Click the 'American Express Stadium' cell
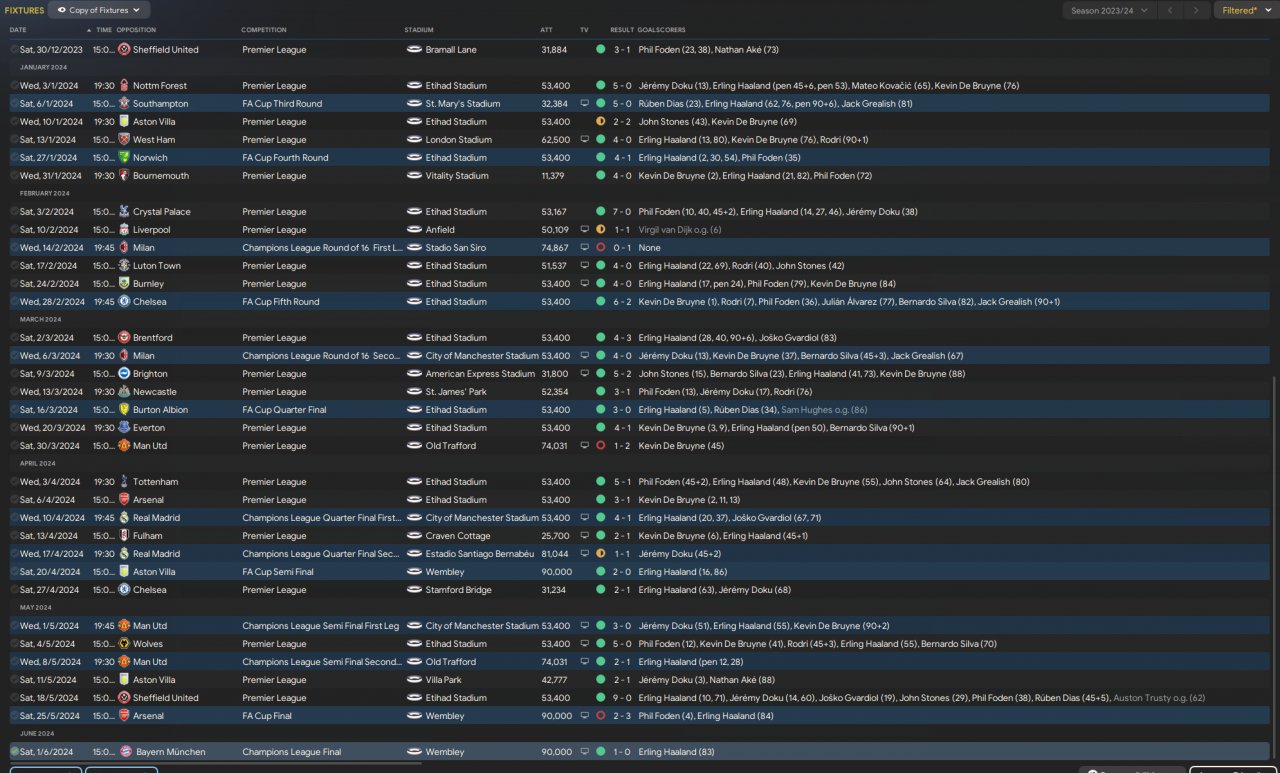The height and width of the screenshot is (773, 1280). [x=480, y=374]
